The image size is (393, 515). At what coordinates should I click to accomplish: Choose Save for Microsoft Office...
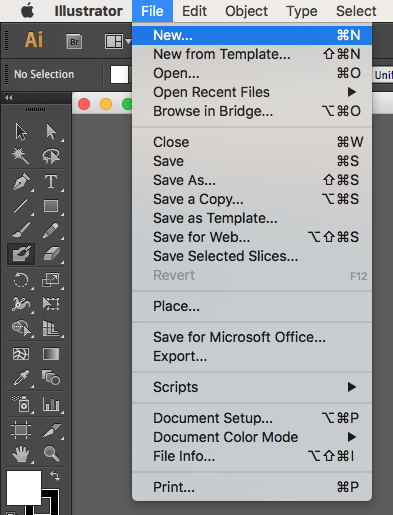(x=252, y=337)
